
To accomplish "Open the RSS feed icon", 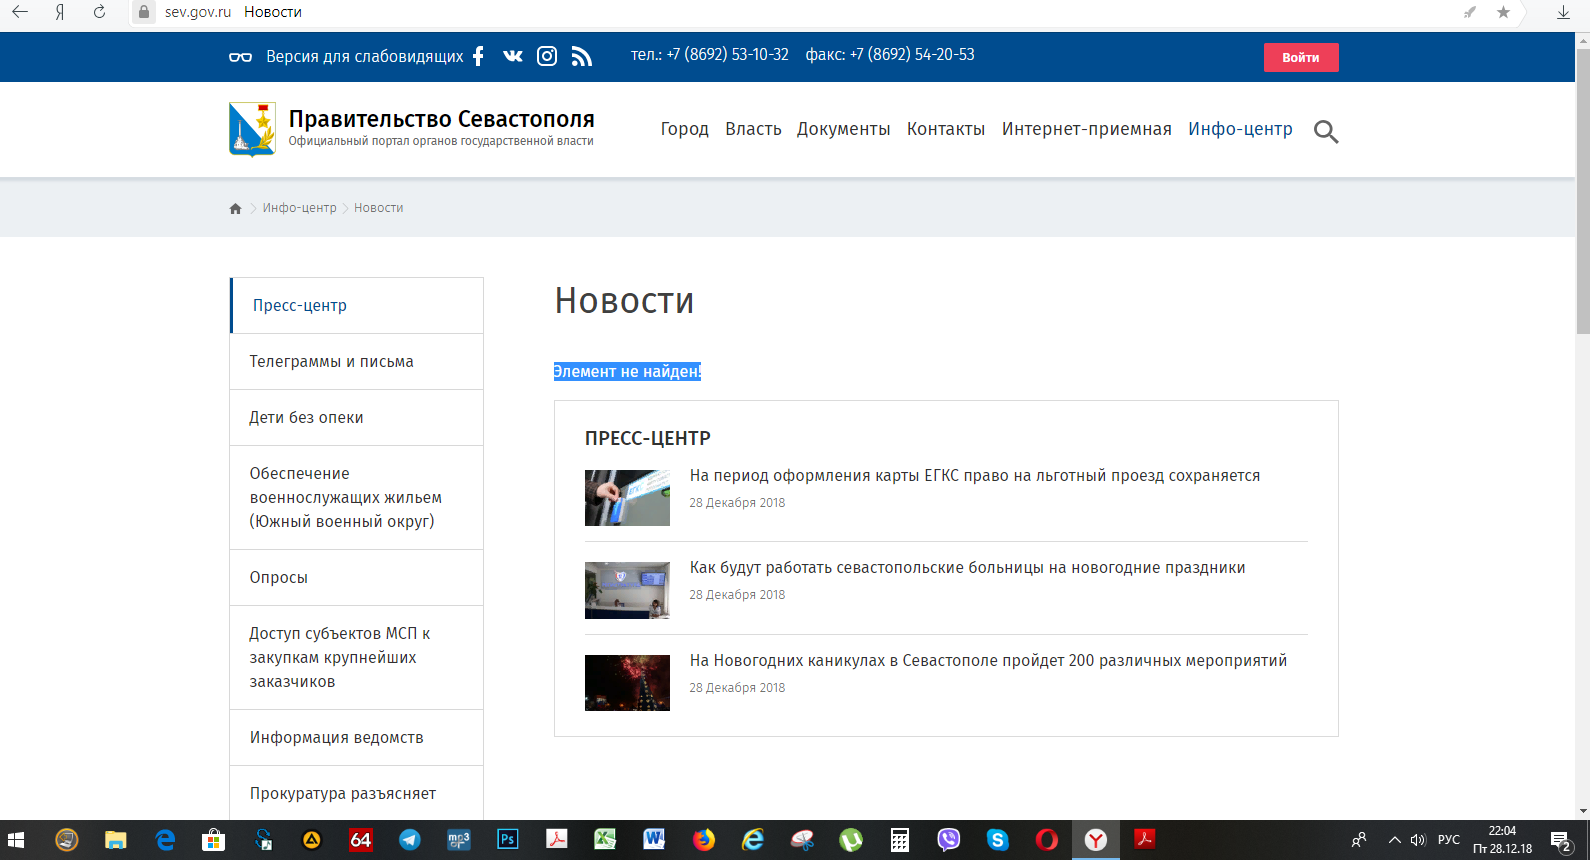I will click(x=581, y=56).
